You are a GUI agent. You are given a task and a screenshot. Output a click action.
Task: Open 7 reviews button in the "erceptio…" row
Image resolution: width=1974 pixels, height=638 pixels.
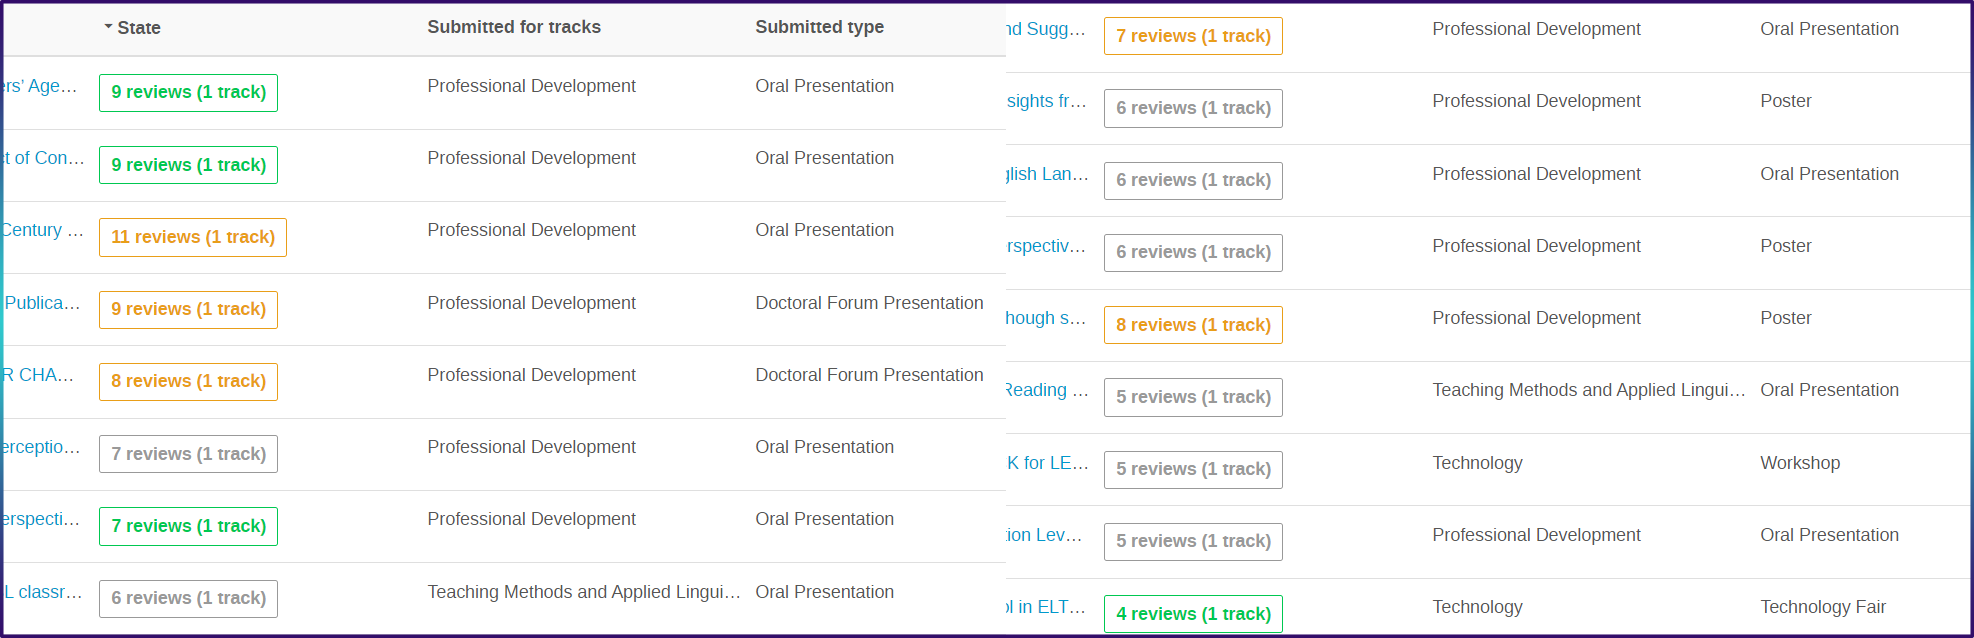click(x=188, y=454)
